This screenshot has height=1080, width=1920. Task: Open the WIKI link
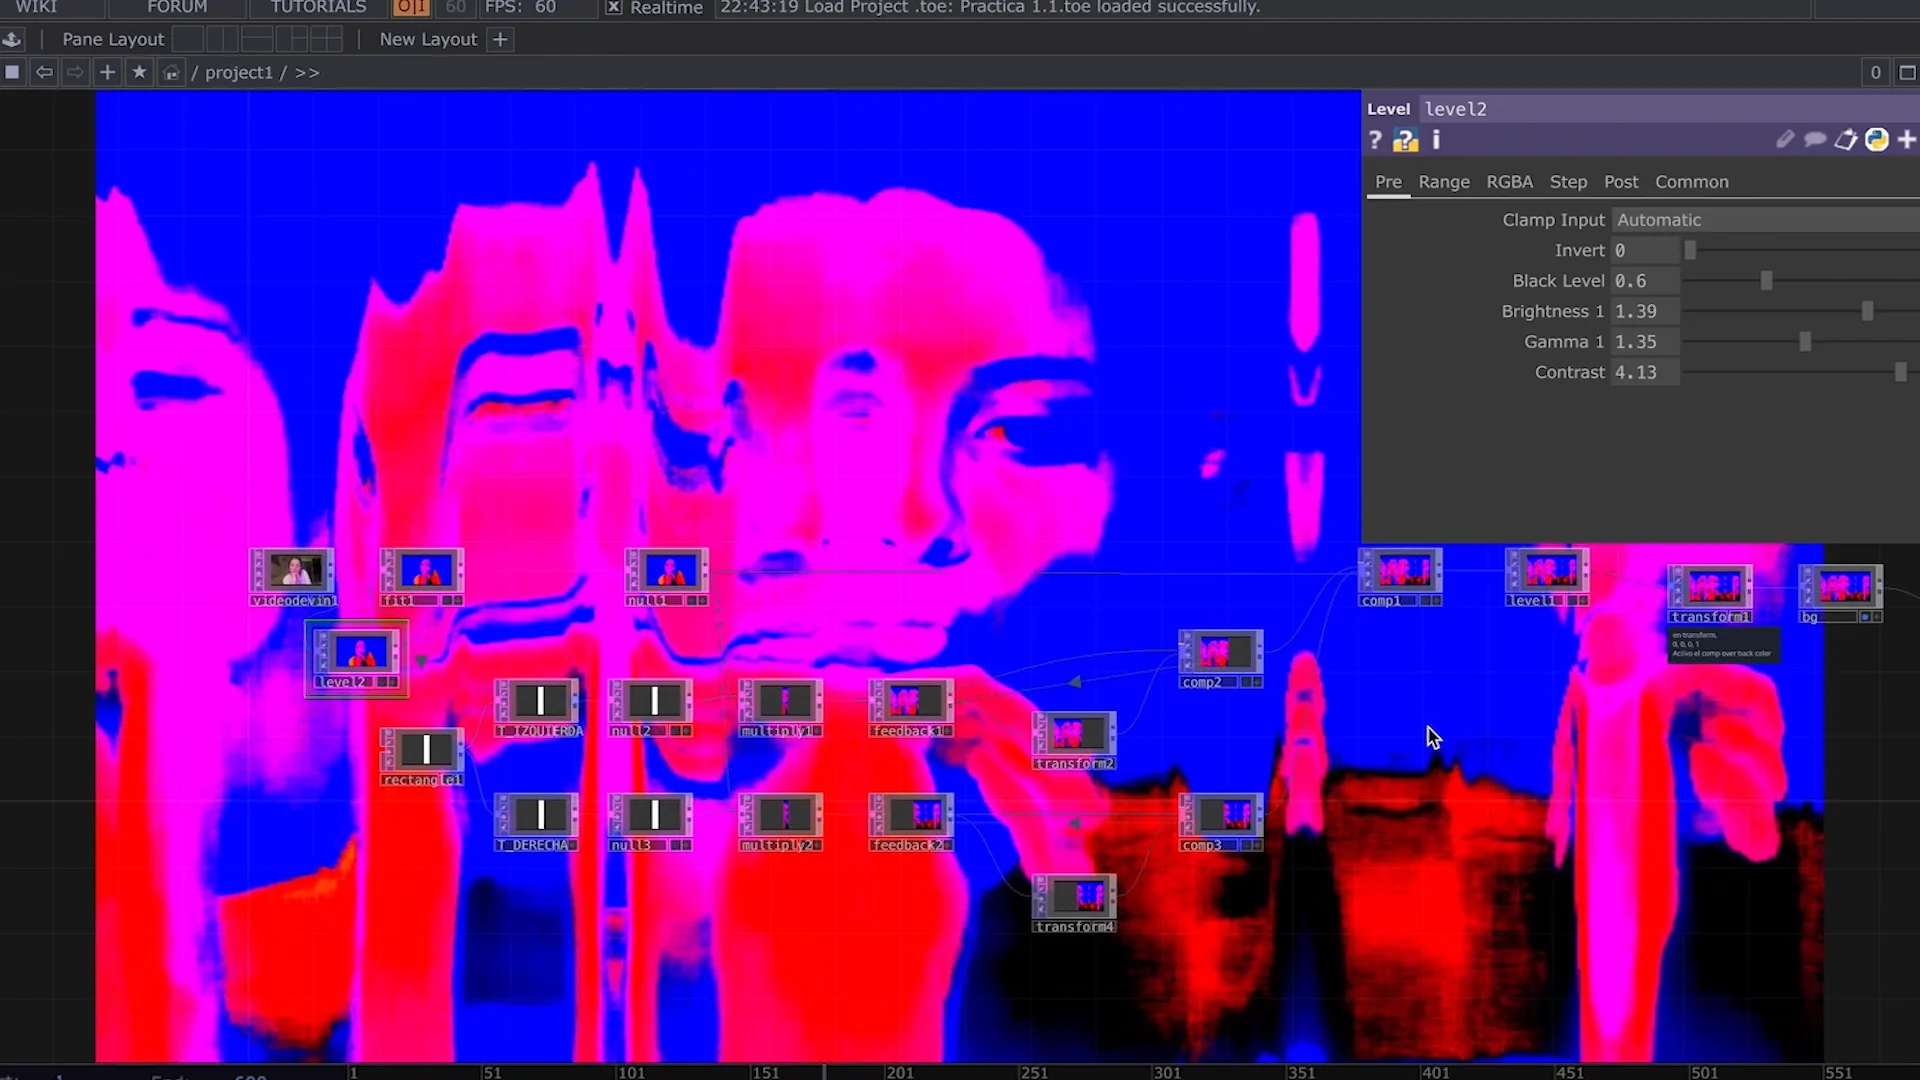point(36,7)
